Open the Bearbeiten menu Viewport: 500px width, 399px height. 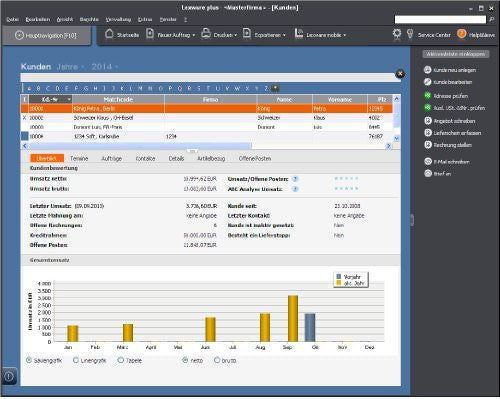[x=38, y=20]
